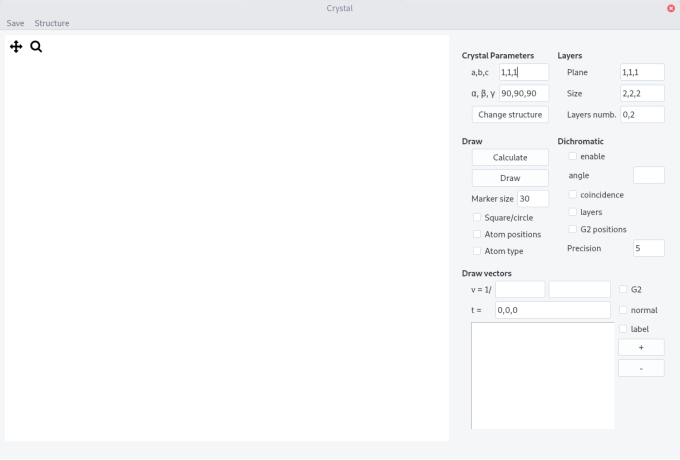Select the pan/move tool icon
The image size is (680, 460).
tap(16, 46)
